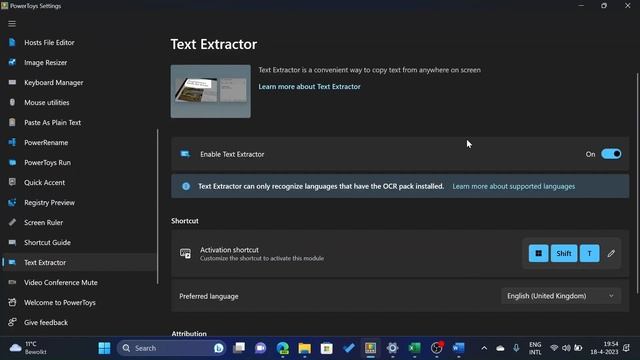The height and width of the screenshot is (360, 640).
Task: Open Mouse utilities page
Action: click(x=47, y=102)
